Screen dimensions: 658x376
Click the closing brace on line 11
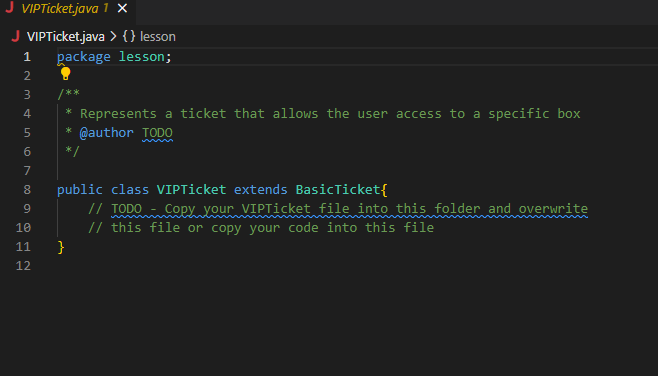[x=61, y=247]
